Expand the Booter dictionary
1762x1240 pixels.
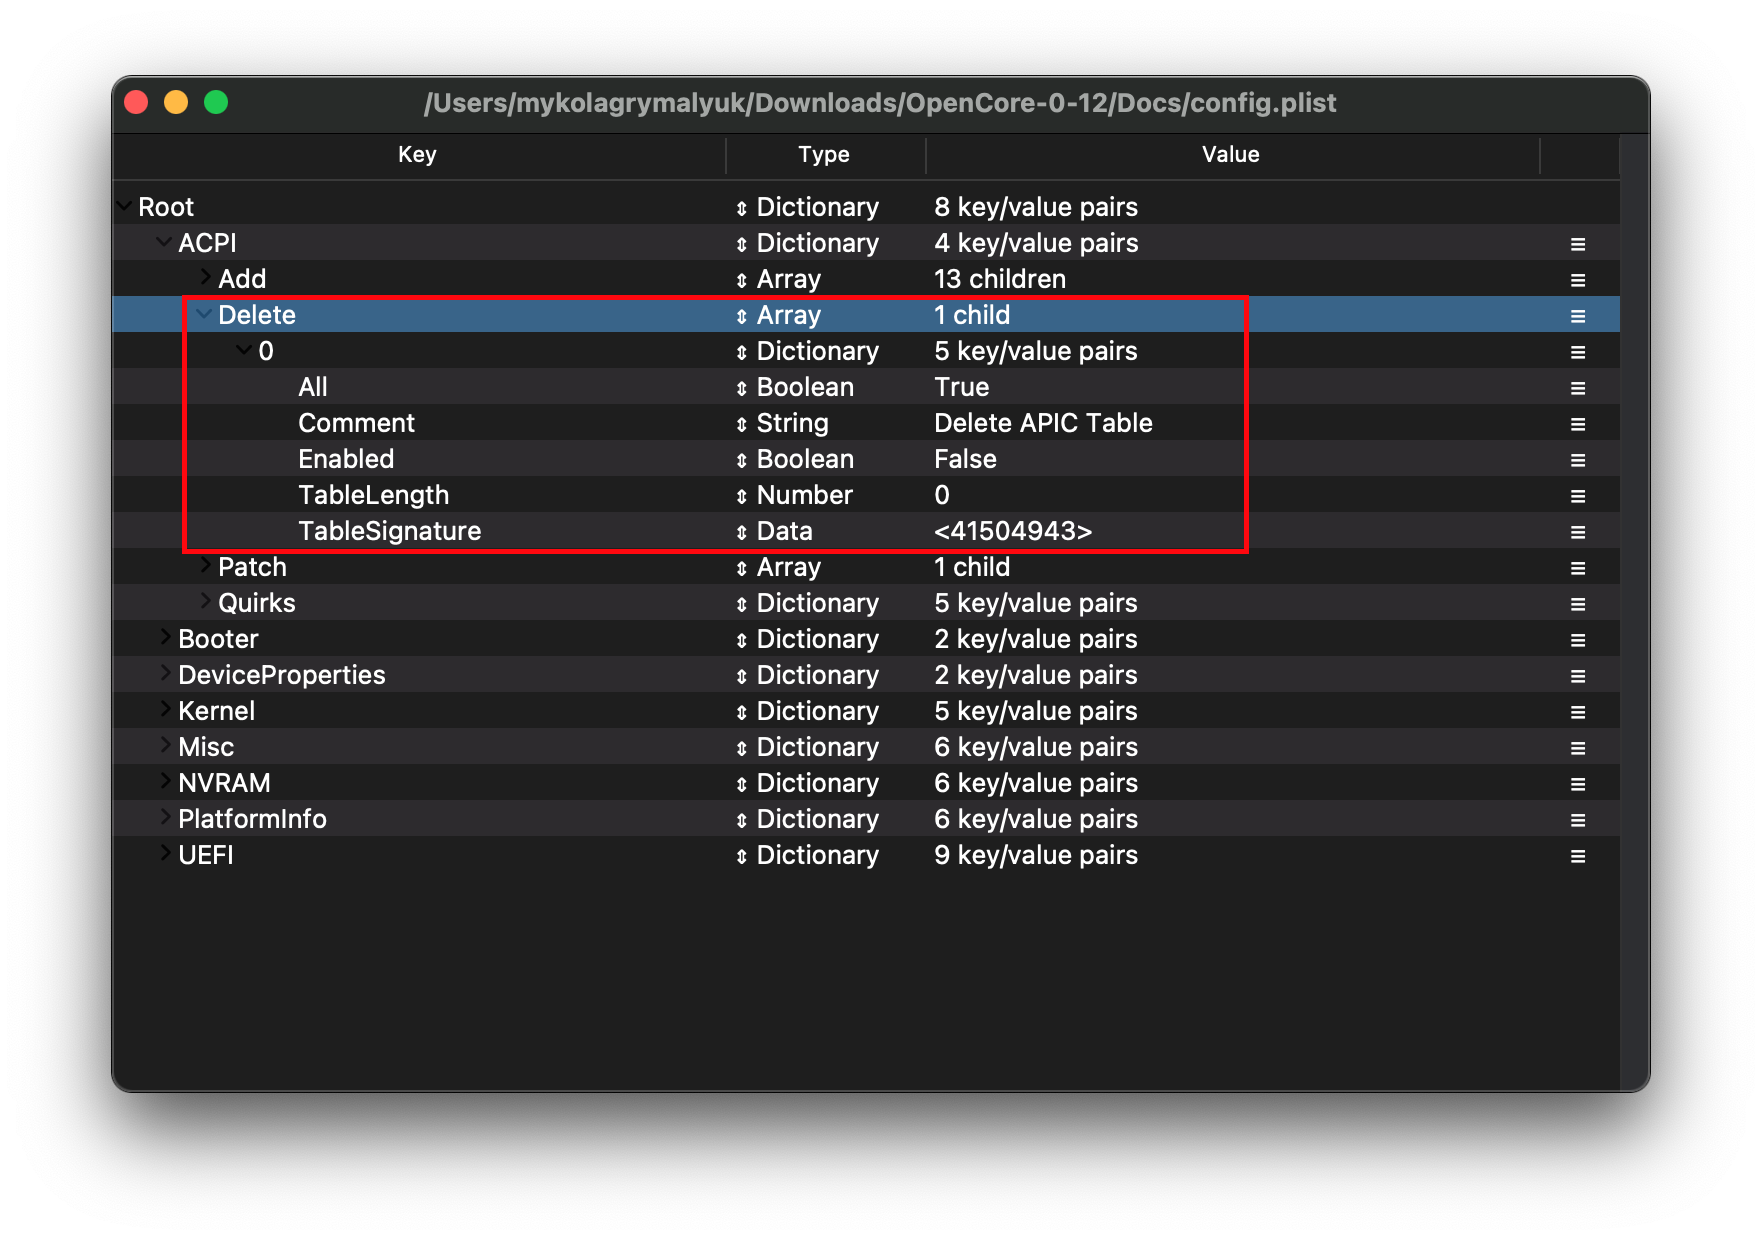tap(165, 637)
